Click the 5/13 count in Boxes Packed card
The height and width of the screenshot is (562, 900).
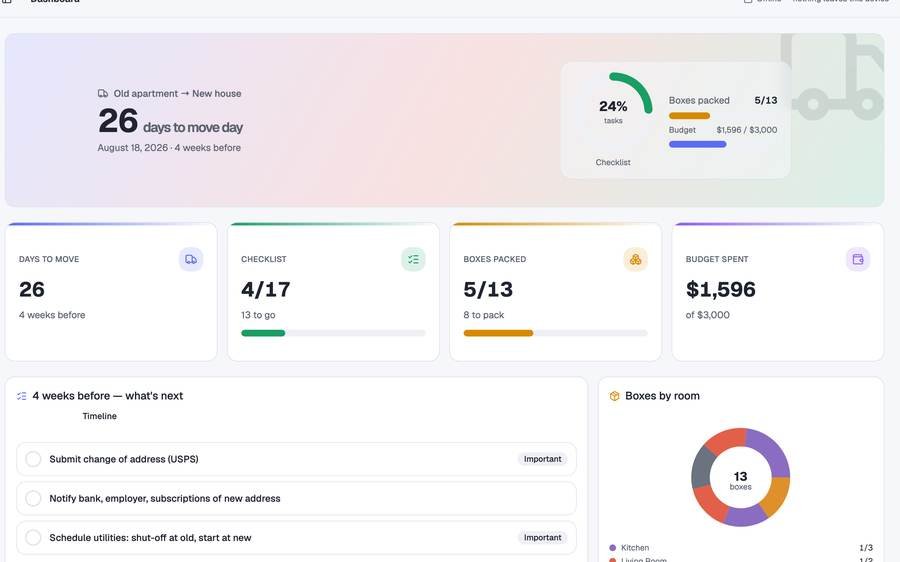[x=488, y=289]
